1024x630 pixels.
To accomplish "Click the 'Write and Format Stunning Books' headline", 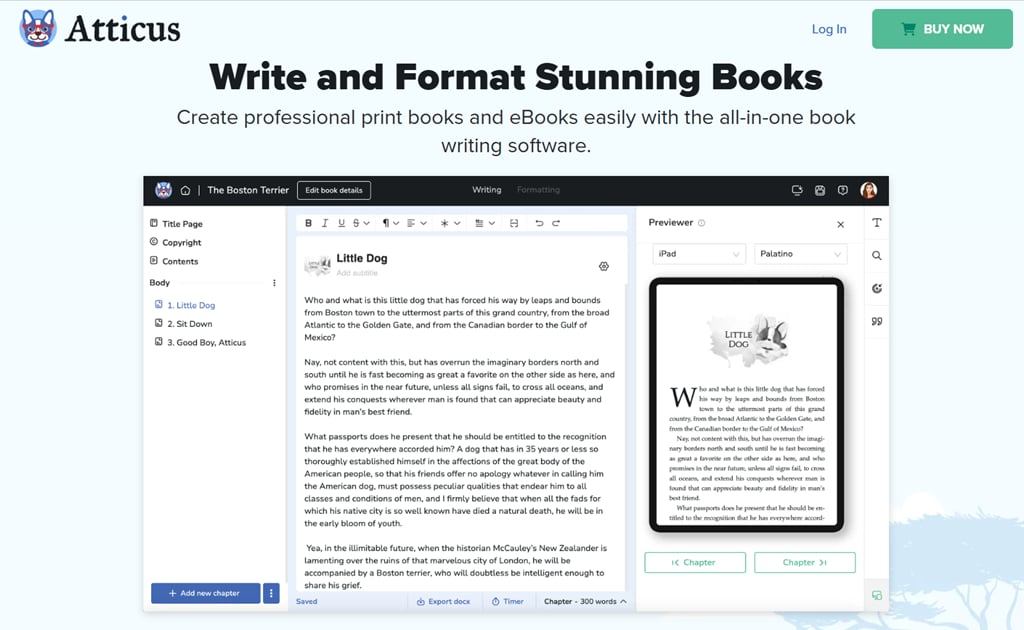I will pyautogui.click(x=516, y=77).
